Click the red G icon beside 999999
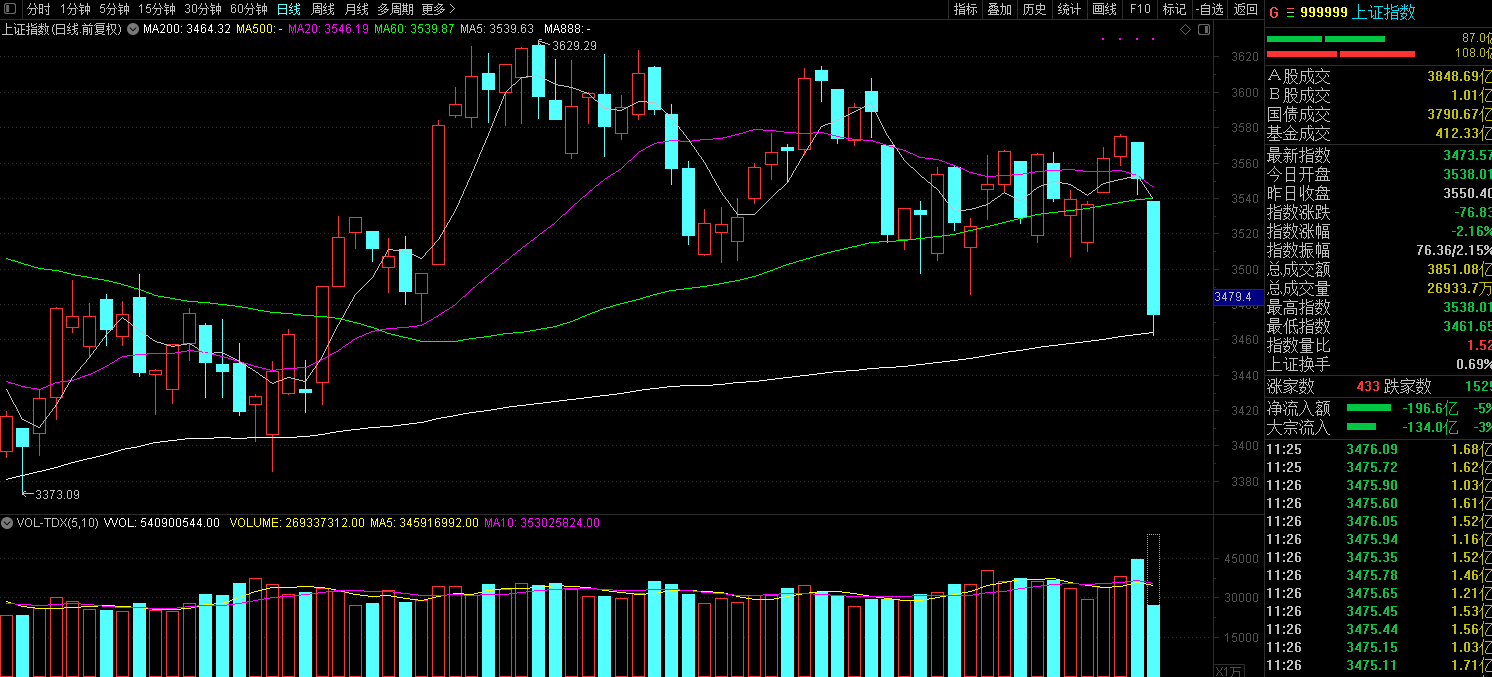1492x677 pixels. pos(1274,12)
